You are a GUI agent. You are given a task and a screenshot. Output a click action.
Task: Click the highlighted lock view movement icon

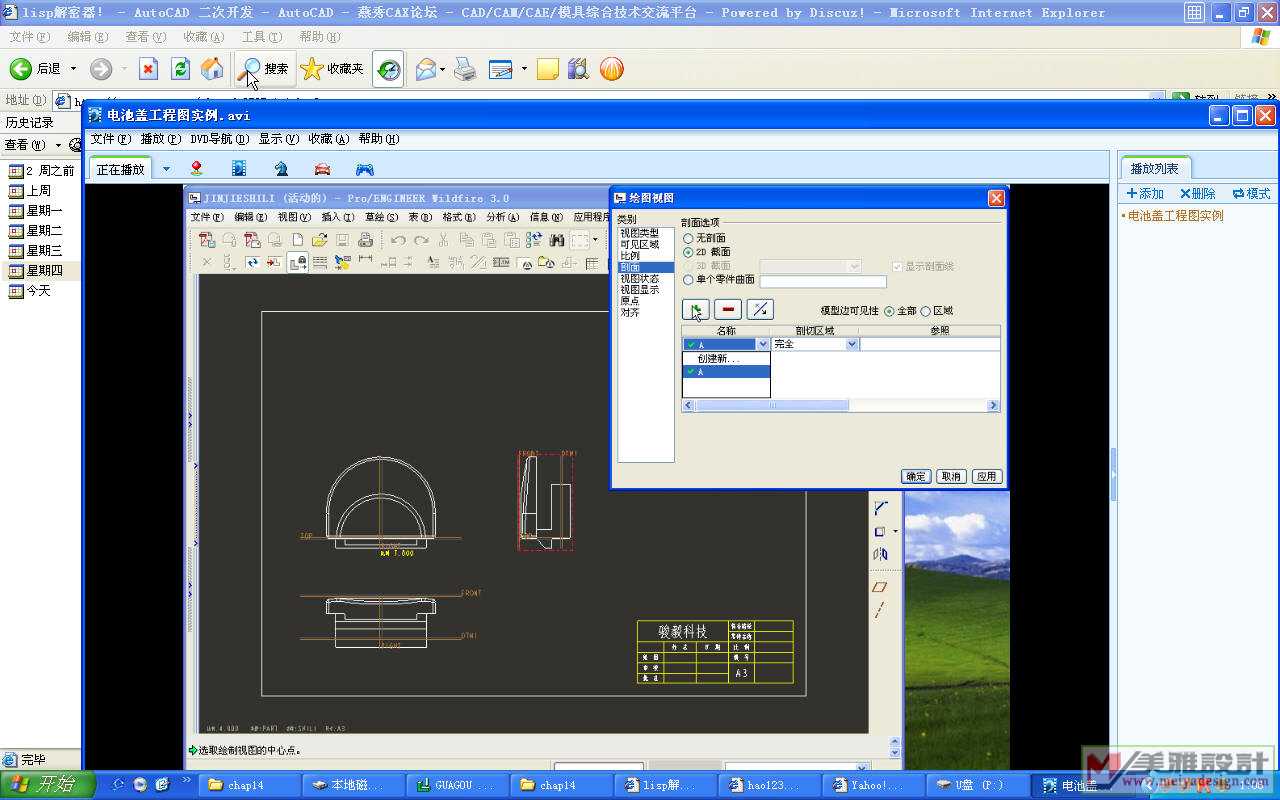click(x=298, y=263)
